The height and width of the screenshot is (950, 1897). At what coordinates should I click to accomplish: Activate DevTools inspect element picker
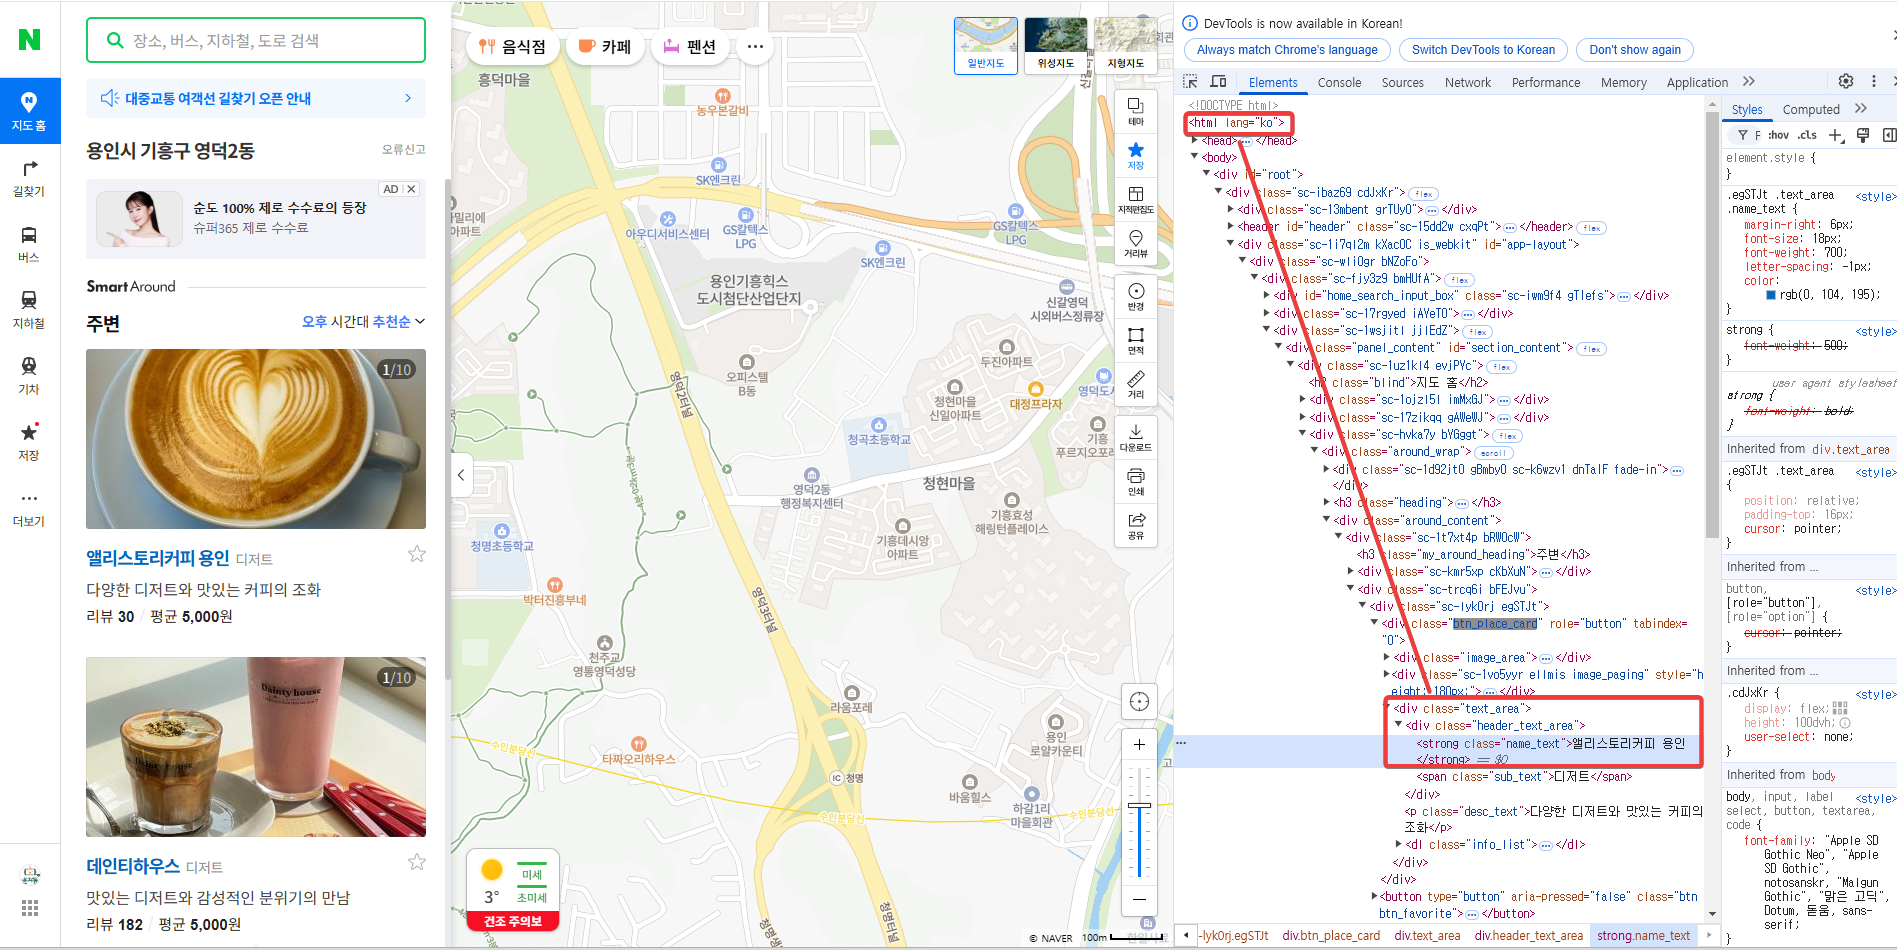pyautogui.click(x=1190, y=82)
